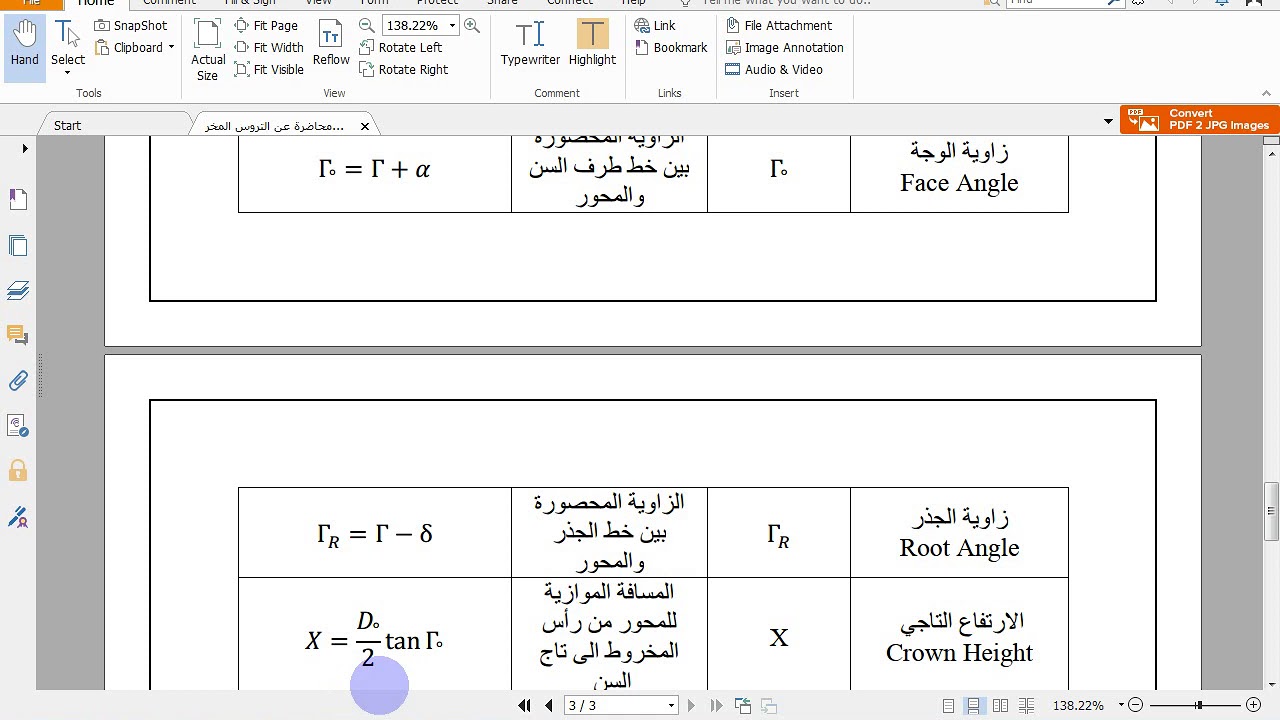This screenshot has height=720, width=1280.
Task: Add a Bookmark
Action: pos(670,47)
